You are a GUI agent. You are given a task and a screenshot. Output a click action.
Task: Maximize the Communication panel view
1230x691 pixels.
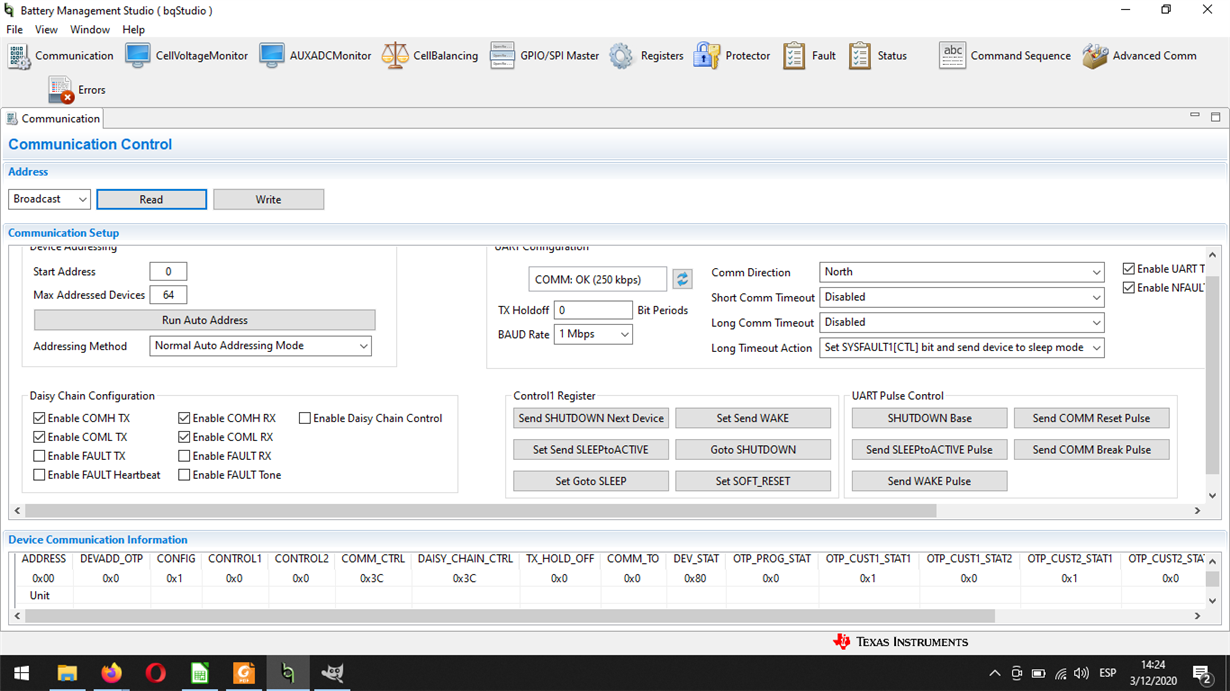(1216, 117)
